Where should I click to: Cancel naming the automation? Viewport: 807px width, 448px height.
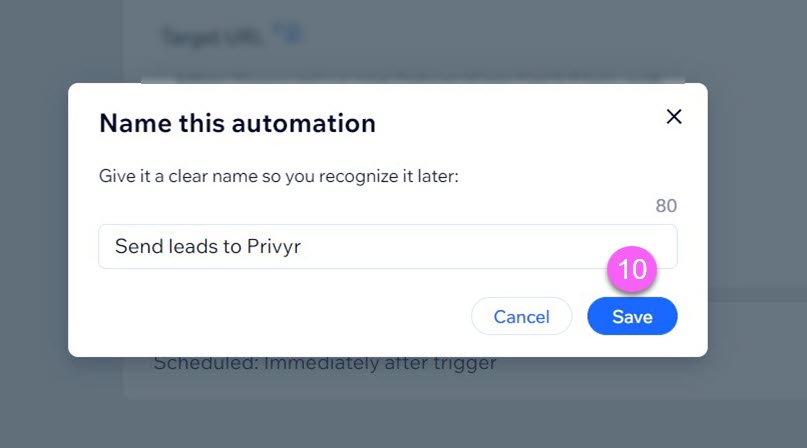(521, 316)
